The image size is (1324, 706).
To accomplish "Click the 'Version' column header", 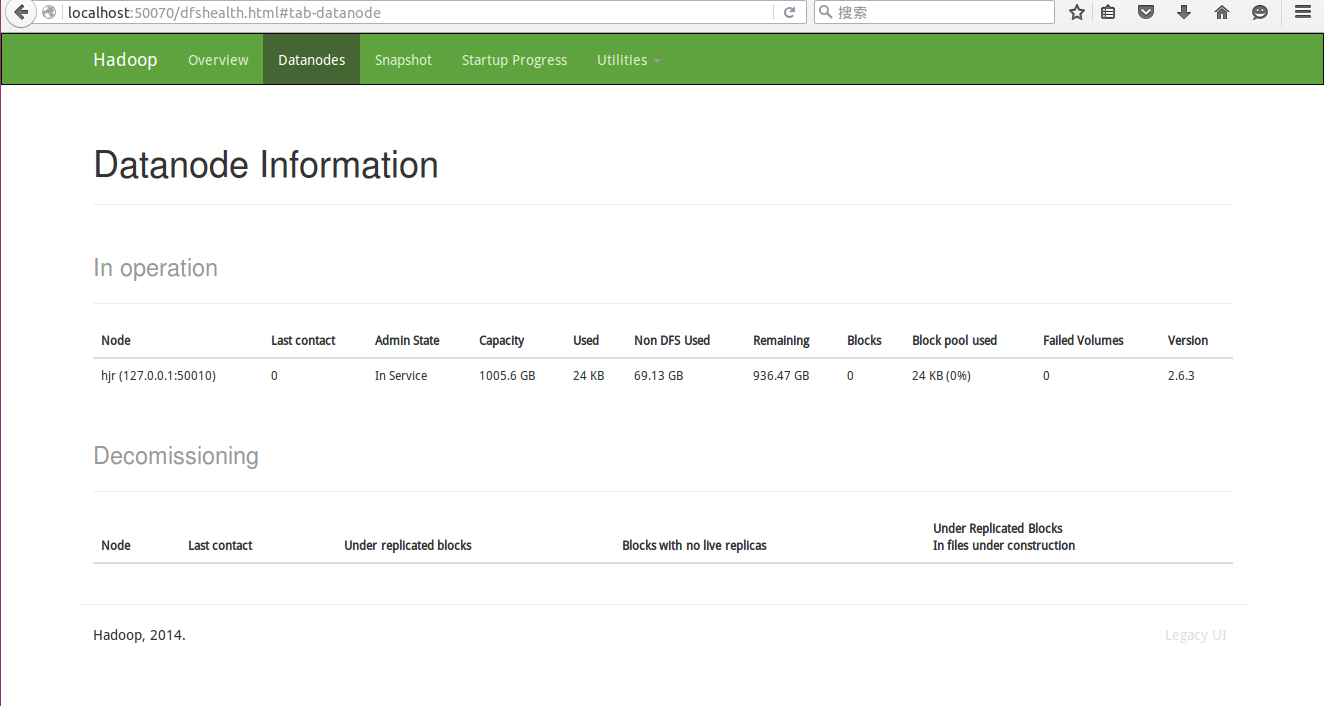I will click(1188, 341).
